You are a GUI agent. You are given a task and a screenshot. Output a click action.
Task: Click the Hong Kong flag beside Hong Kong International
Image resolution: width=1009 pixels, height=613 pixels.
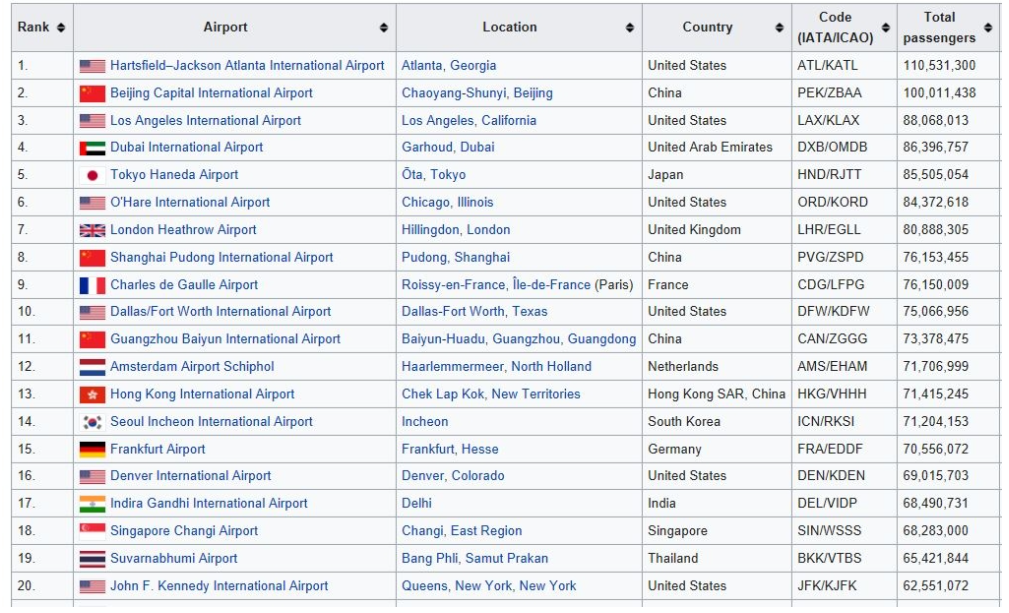pos(92,394)
